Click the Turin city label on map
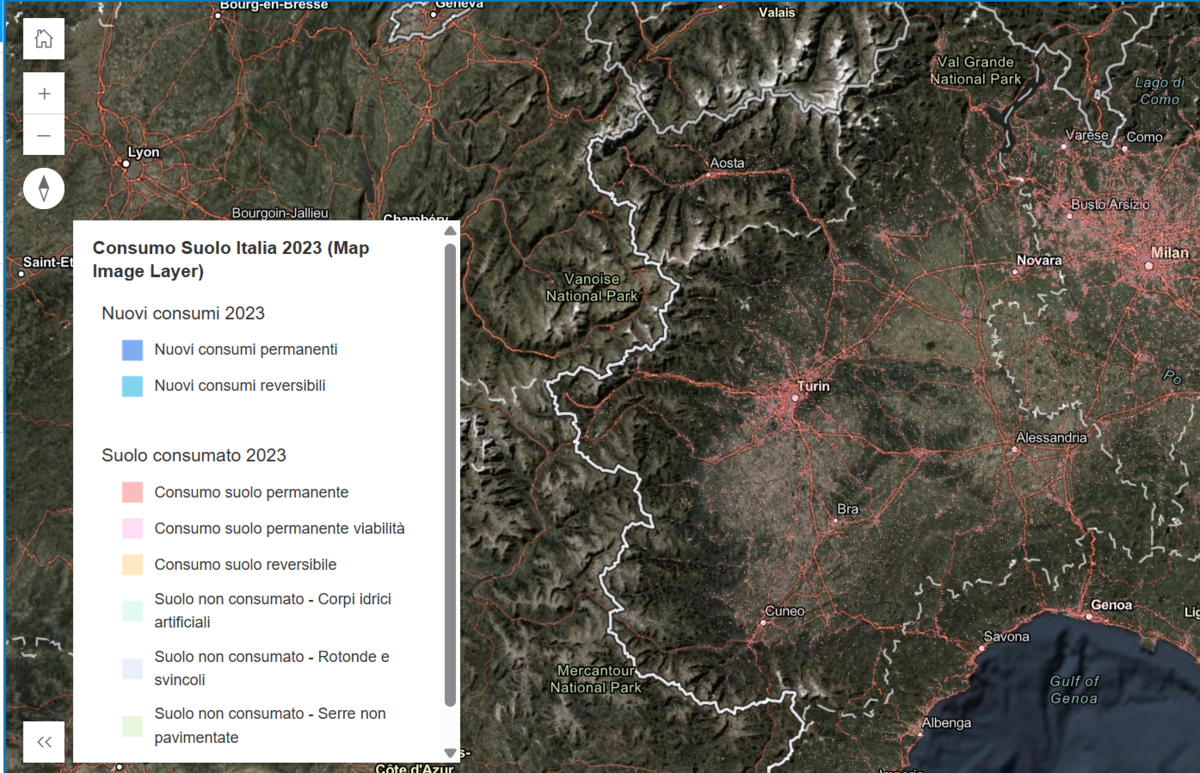Screen dimensions: 1200x773 (813, 386)
